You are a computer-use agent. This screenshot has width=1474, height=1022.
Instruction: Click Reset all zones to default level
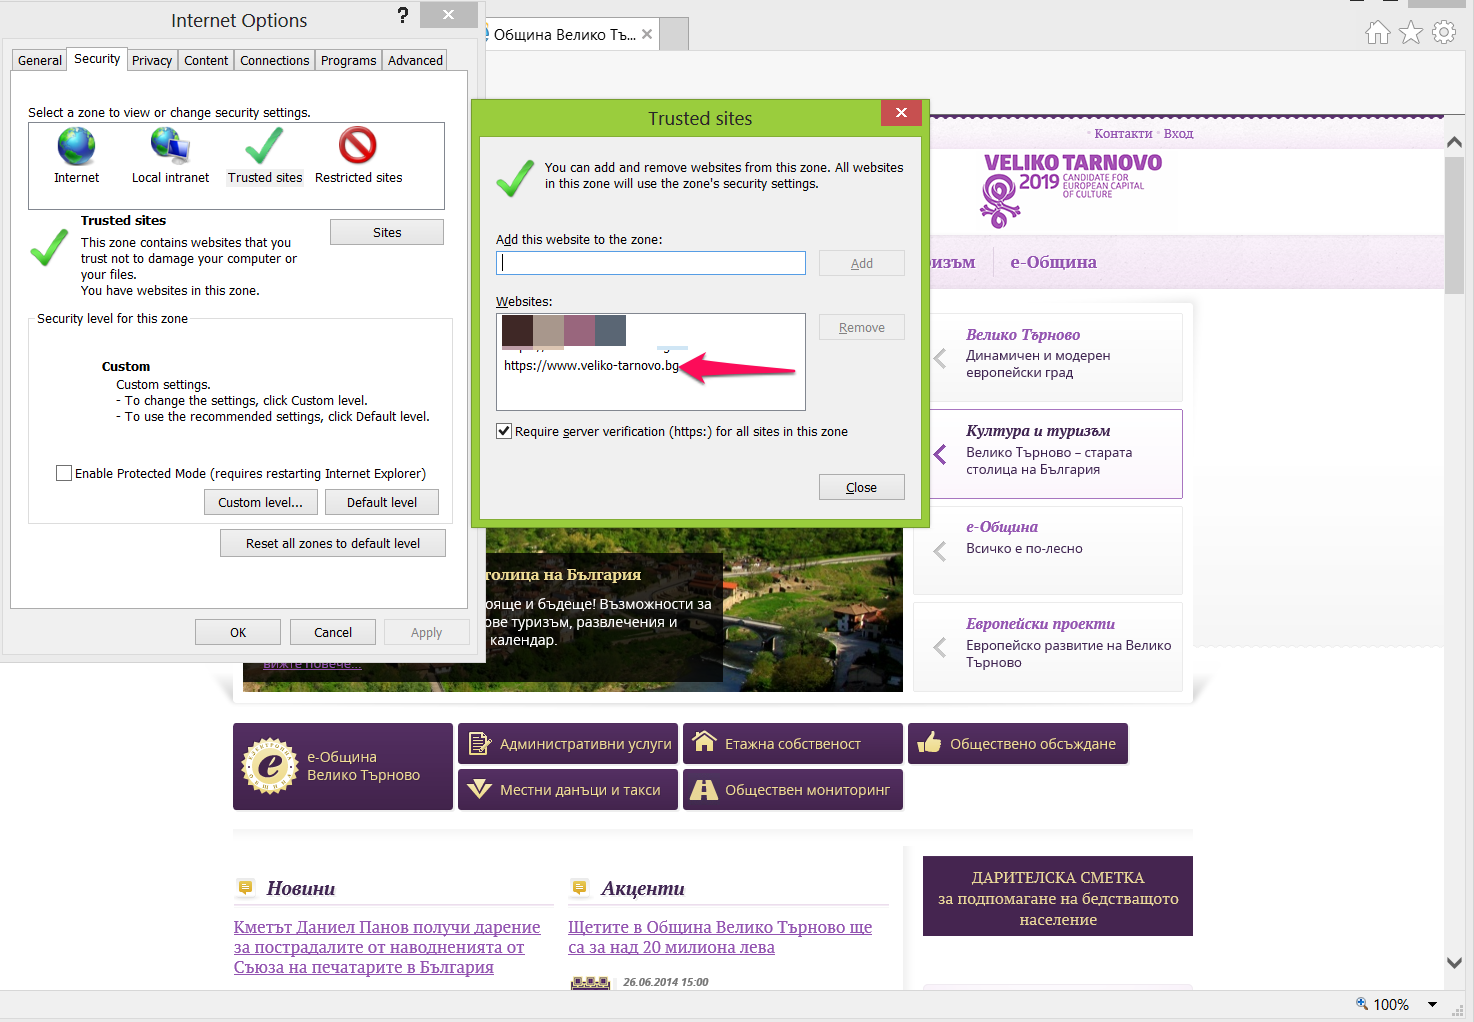[333, 543]
